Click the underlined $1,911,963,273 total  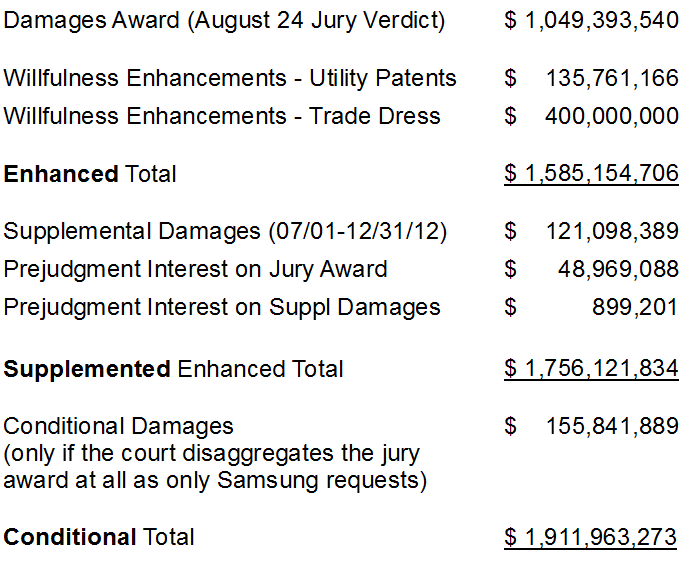coord(591,537)
